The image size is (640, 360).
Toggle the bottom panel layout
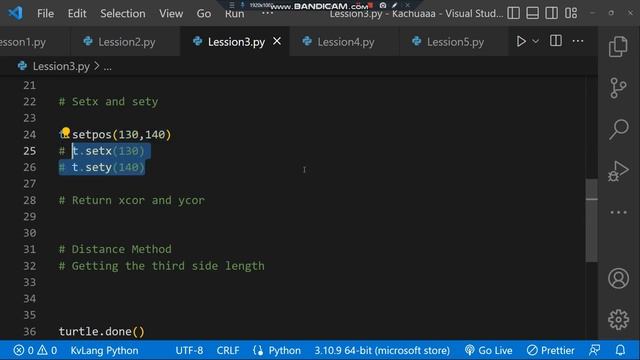click(532, 13)
